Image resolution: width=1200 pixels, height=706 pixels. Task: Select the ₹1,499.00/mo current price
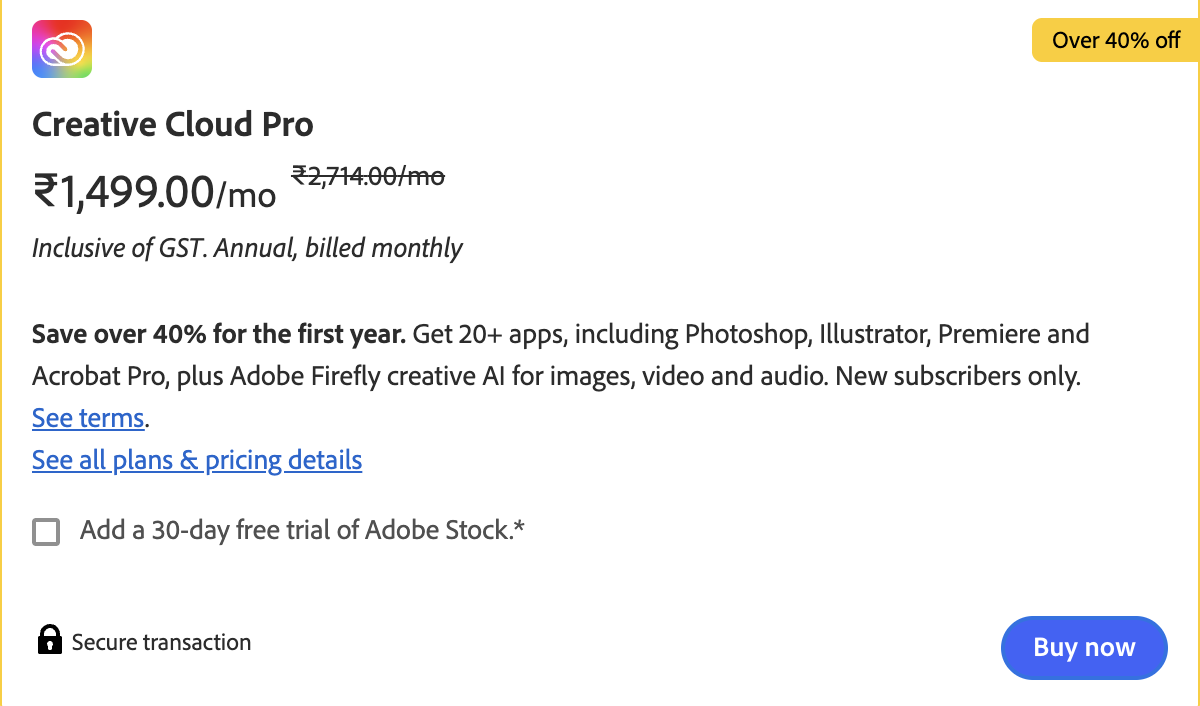(x=154, y=191)
